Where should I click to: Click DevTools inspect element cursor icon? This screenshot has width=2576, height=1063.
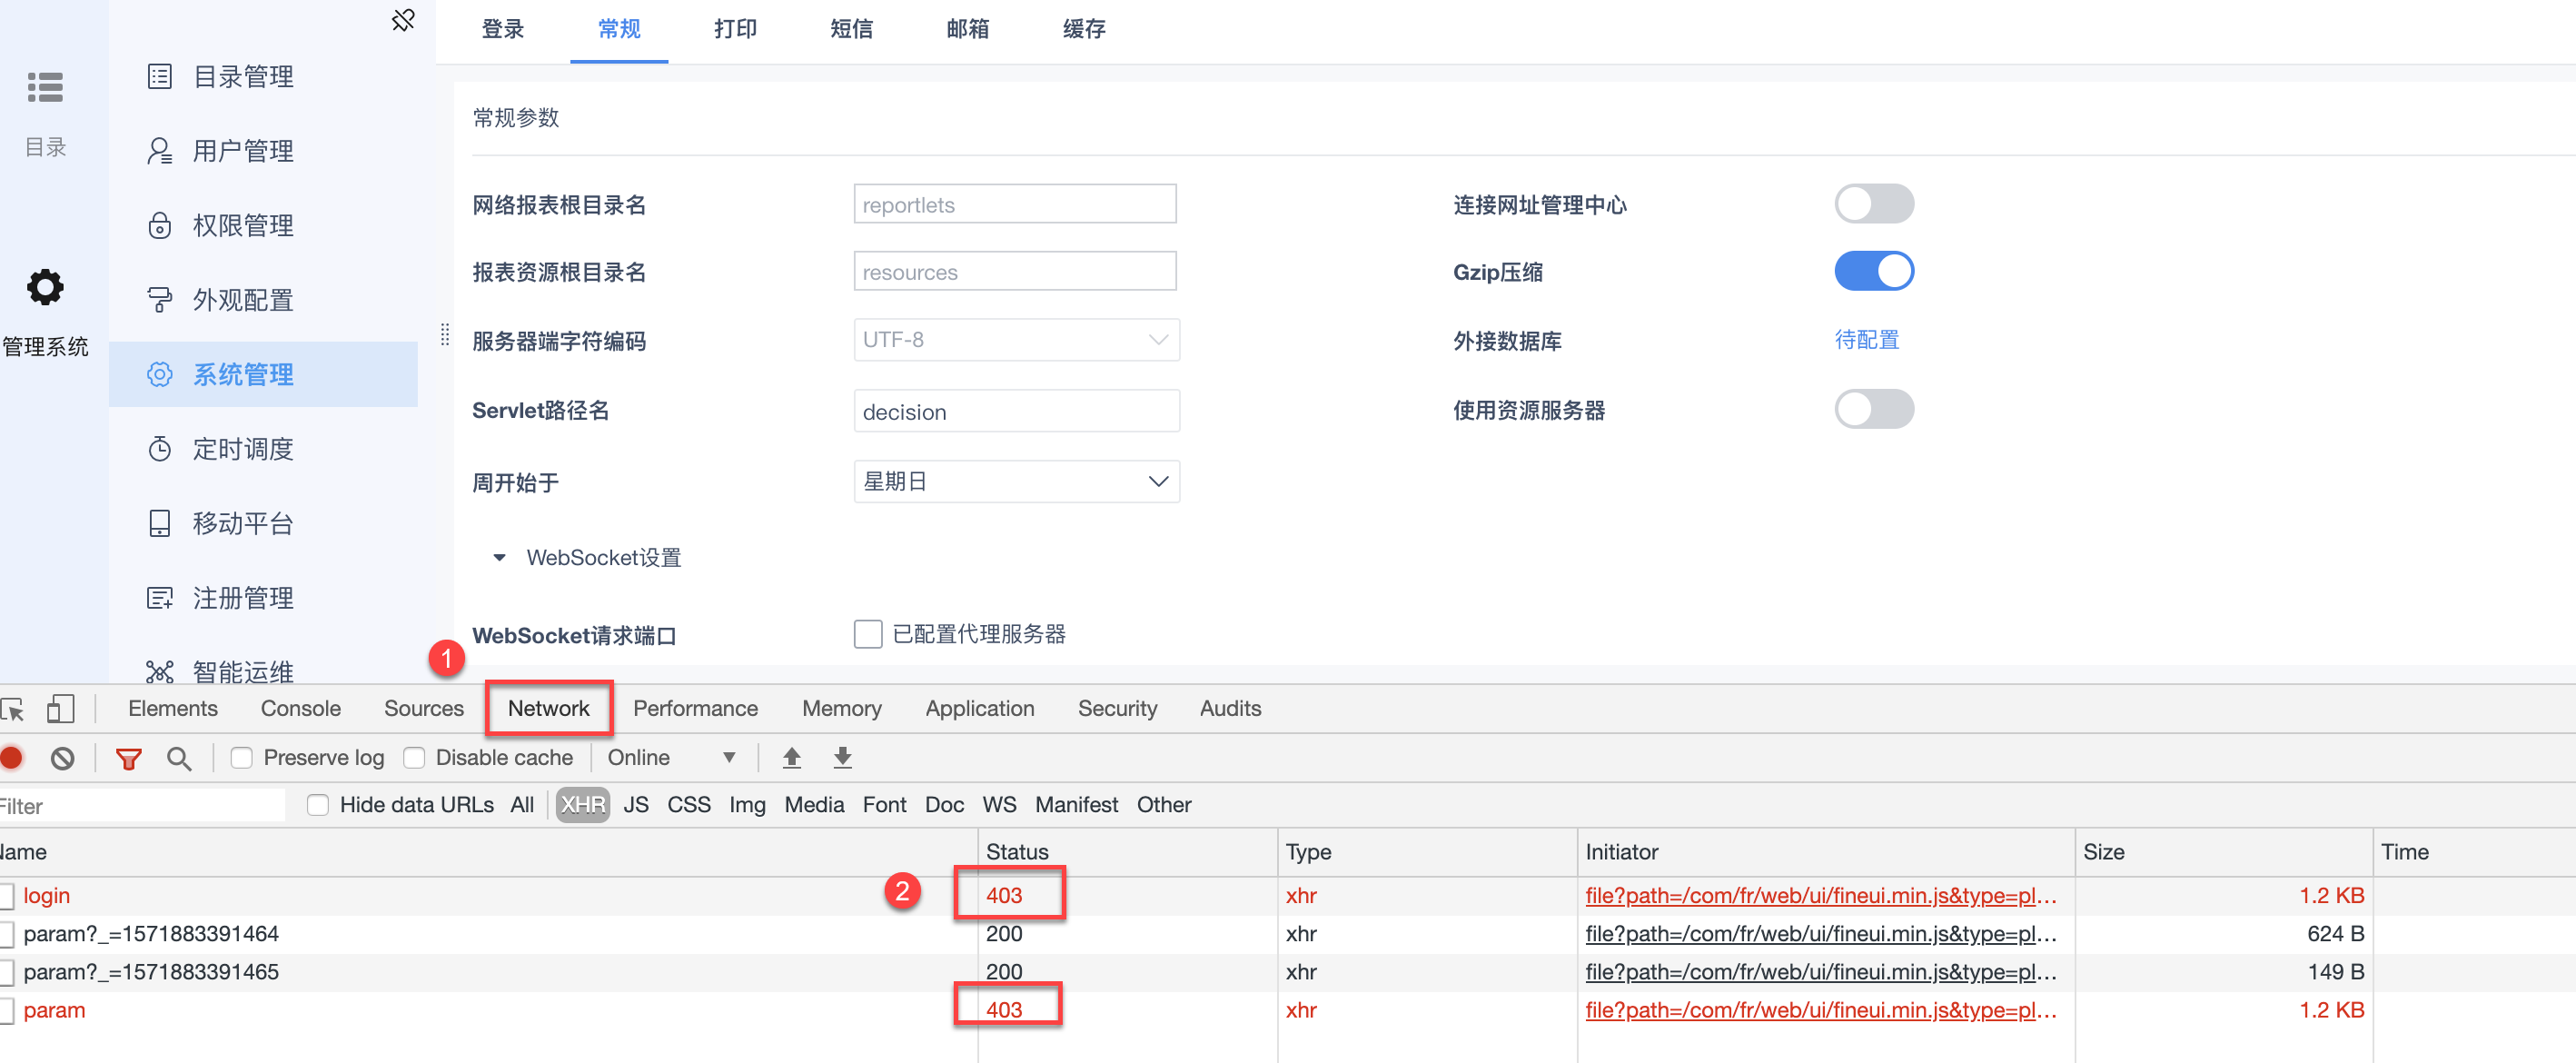coord(13,710)
